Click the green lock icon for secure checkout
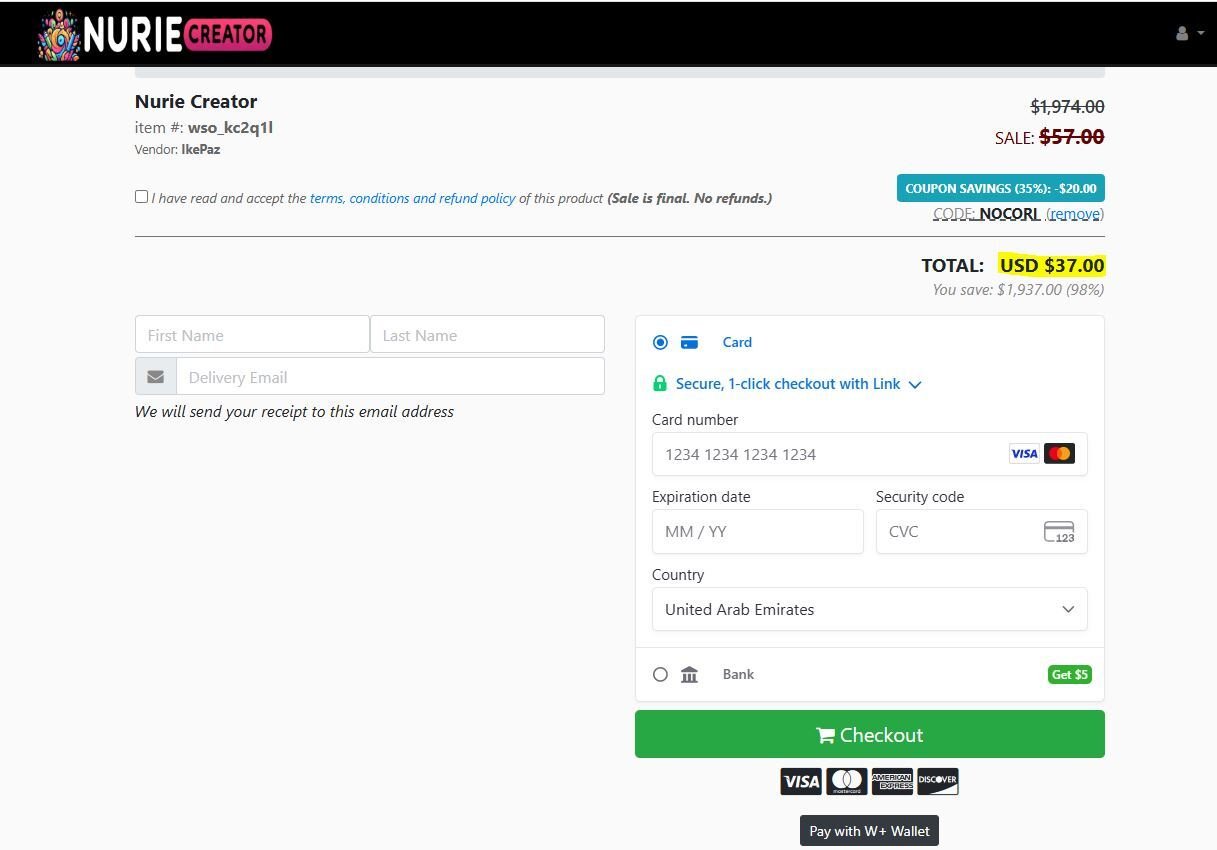This screenshot has height=850, width=1217. (x=660, y=384)
